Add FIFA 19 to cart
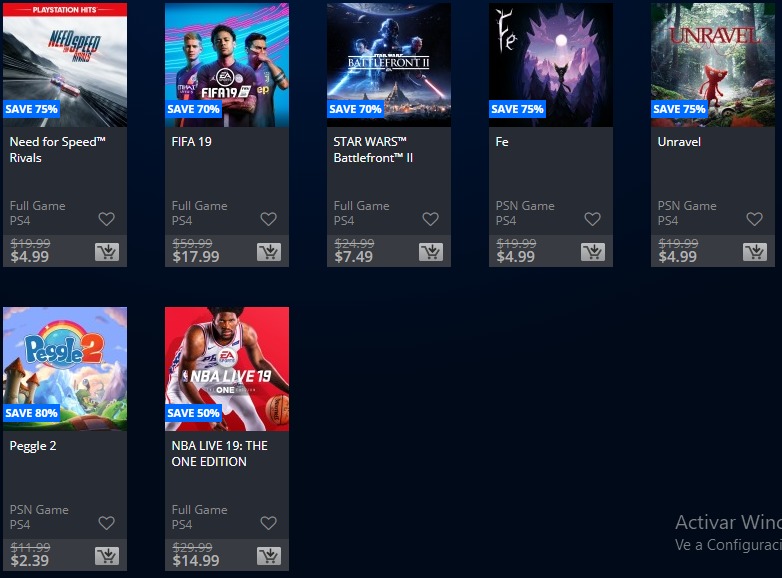Viewport: 782px width, 578px height. pyautogui.click(x=269, y=252)
